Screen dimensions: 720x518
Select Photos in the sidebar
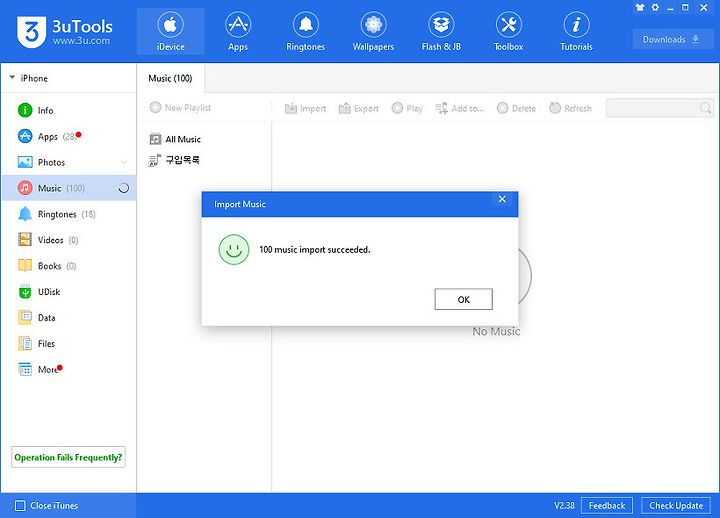[x=69, y=162]
